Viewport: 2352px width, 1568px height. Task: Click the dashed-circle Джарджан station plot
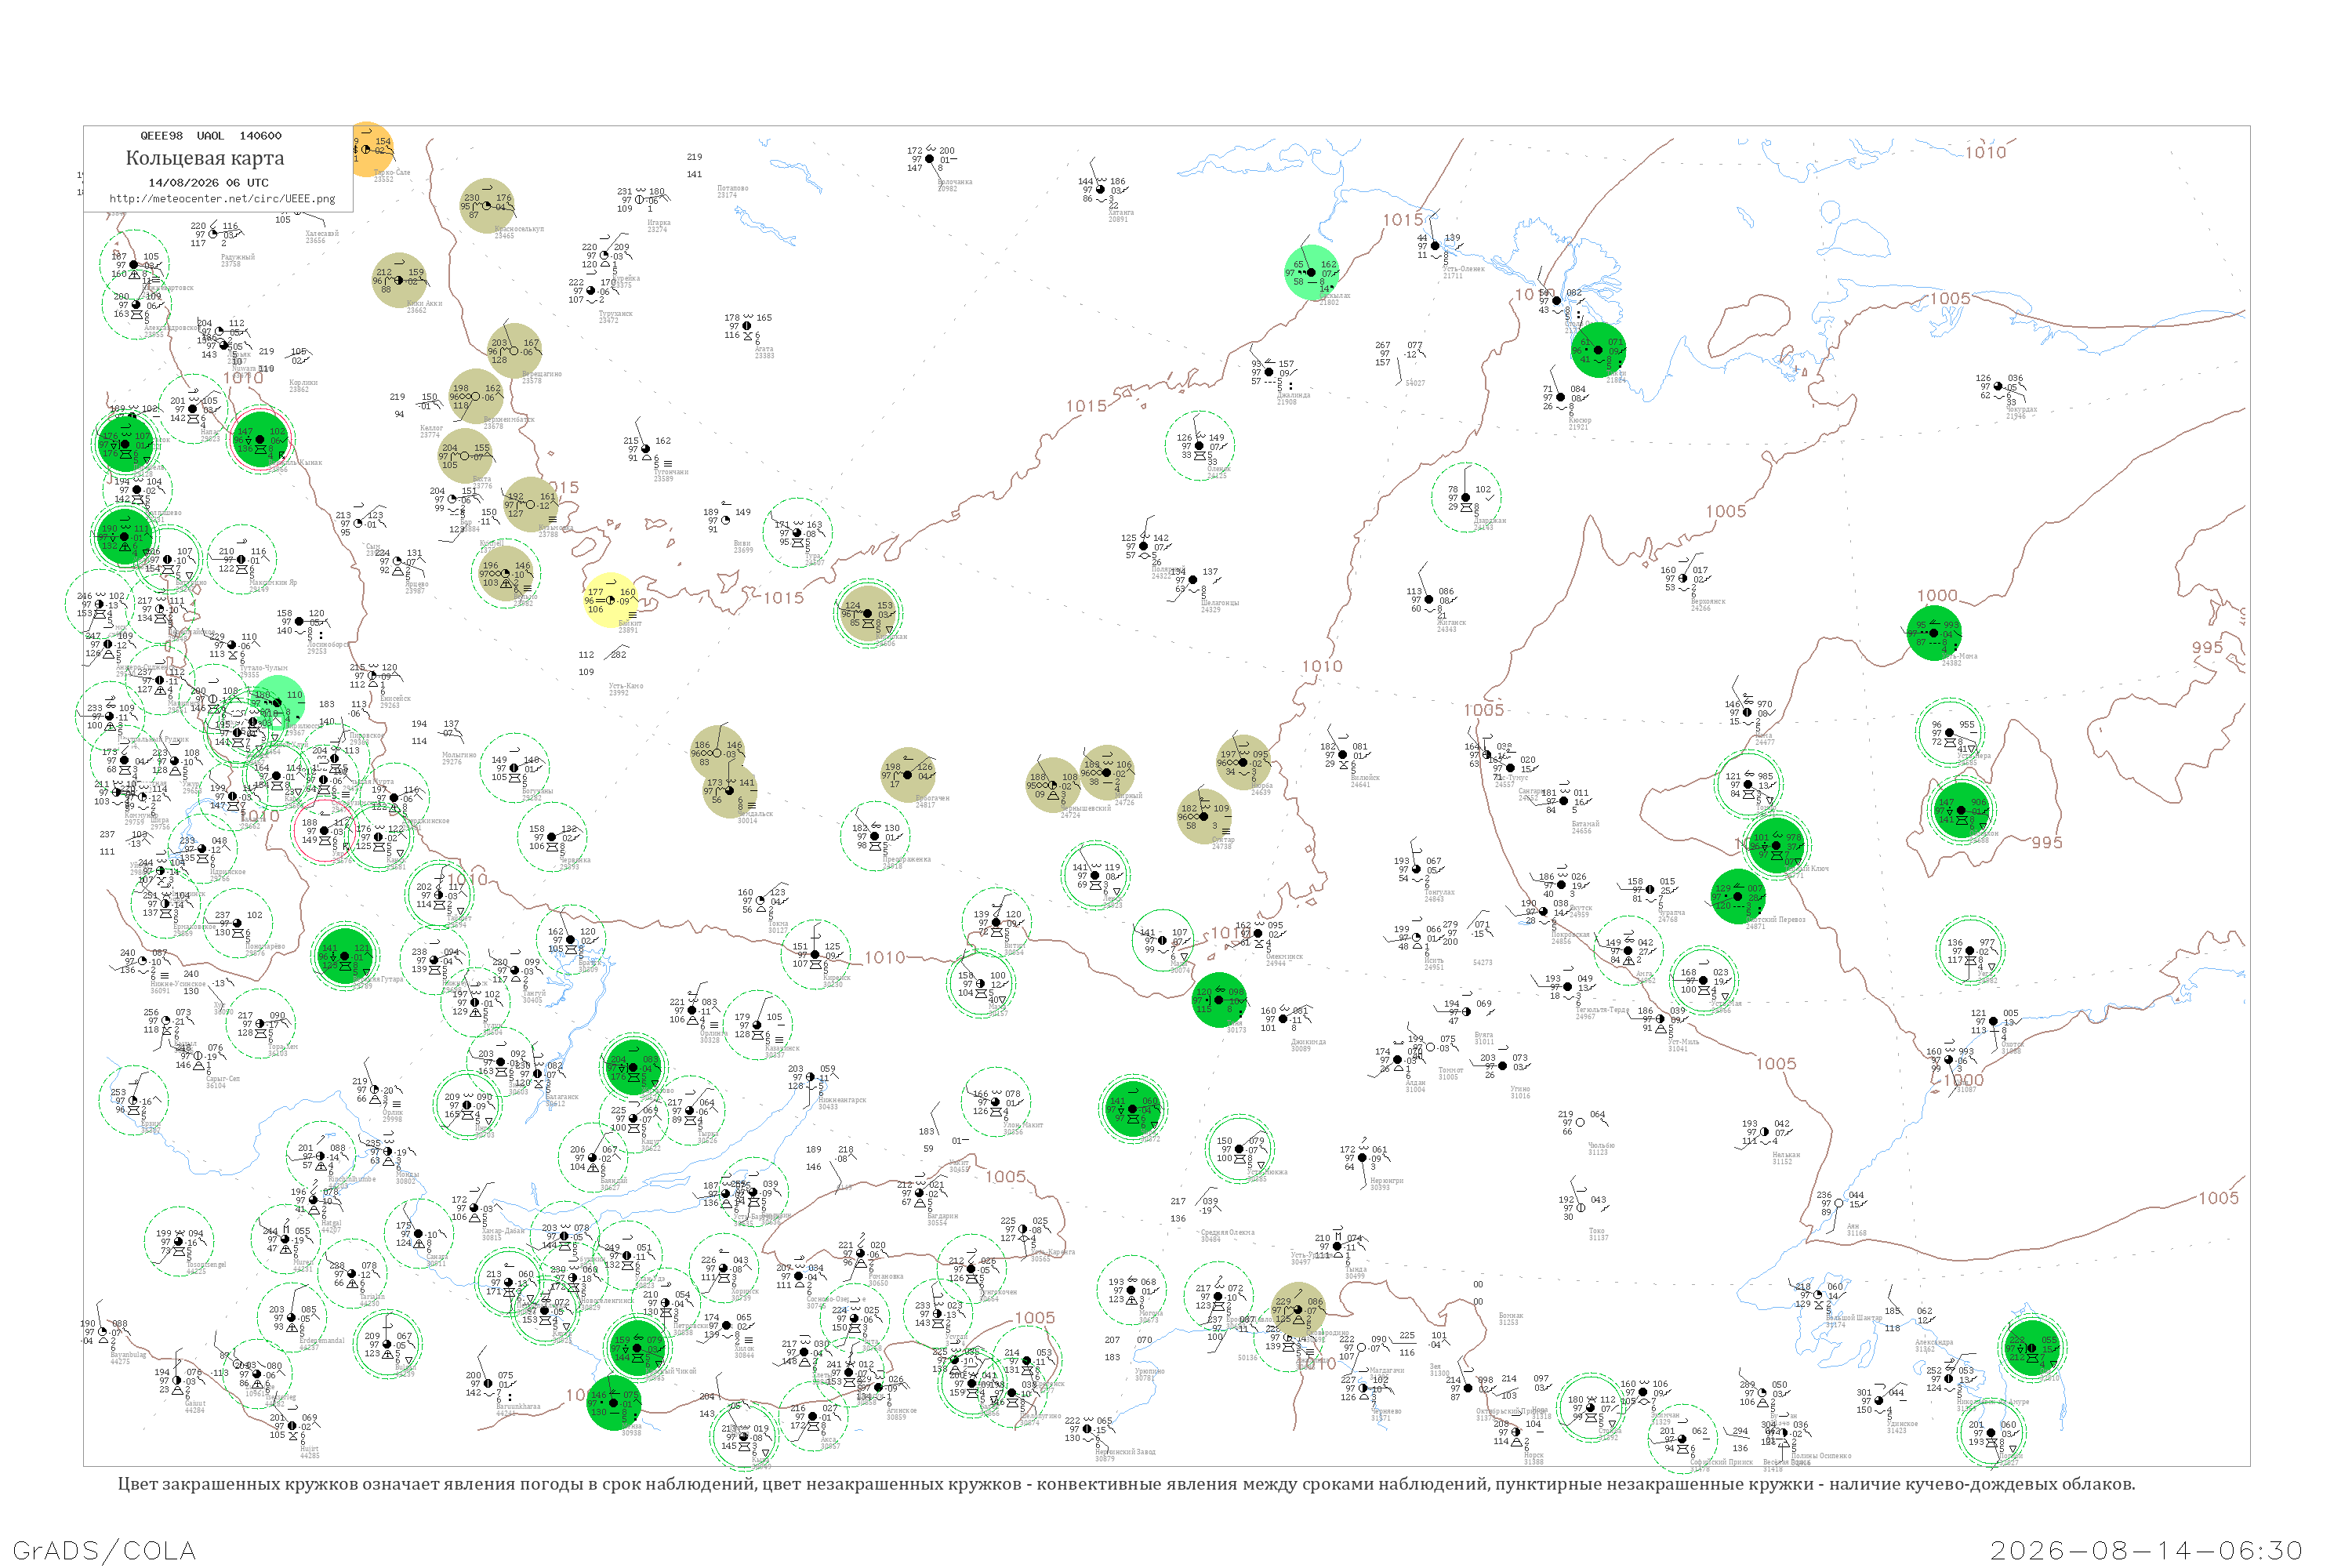point(1466,498)
